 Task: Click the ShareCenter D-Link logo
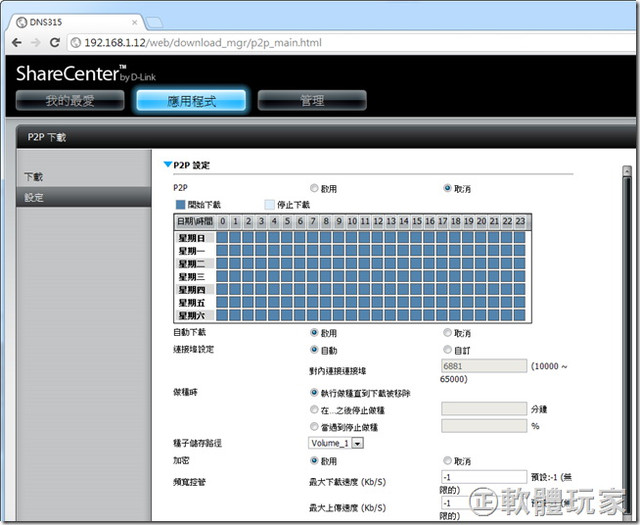click(x=87, y=73)
